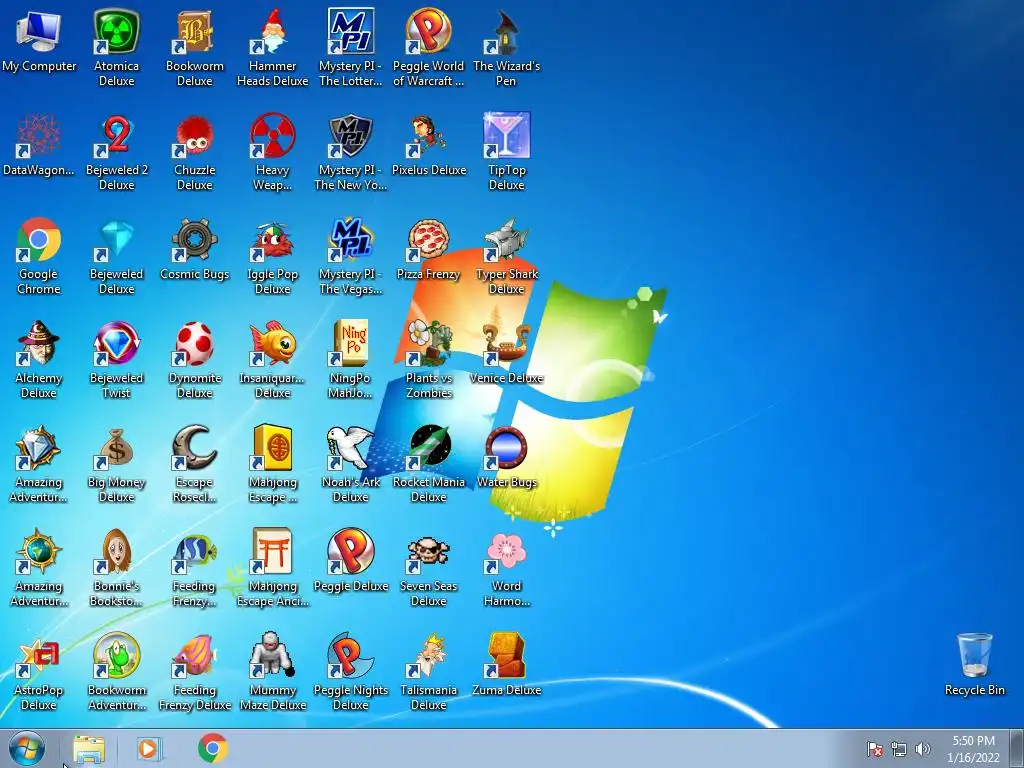Select the Bejeweled Deluxe gem icon
This screenshot has width=1024, height=768.
coord(116,240)
